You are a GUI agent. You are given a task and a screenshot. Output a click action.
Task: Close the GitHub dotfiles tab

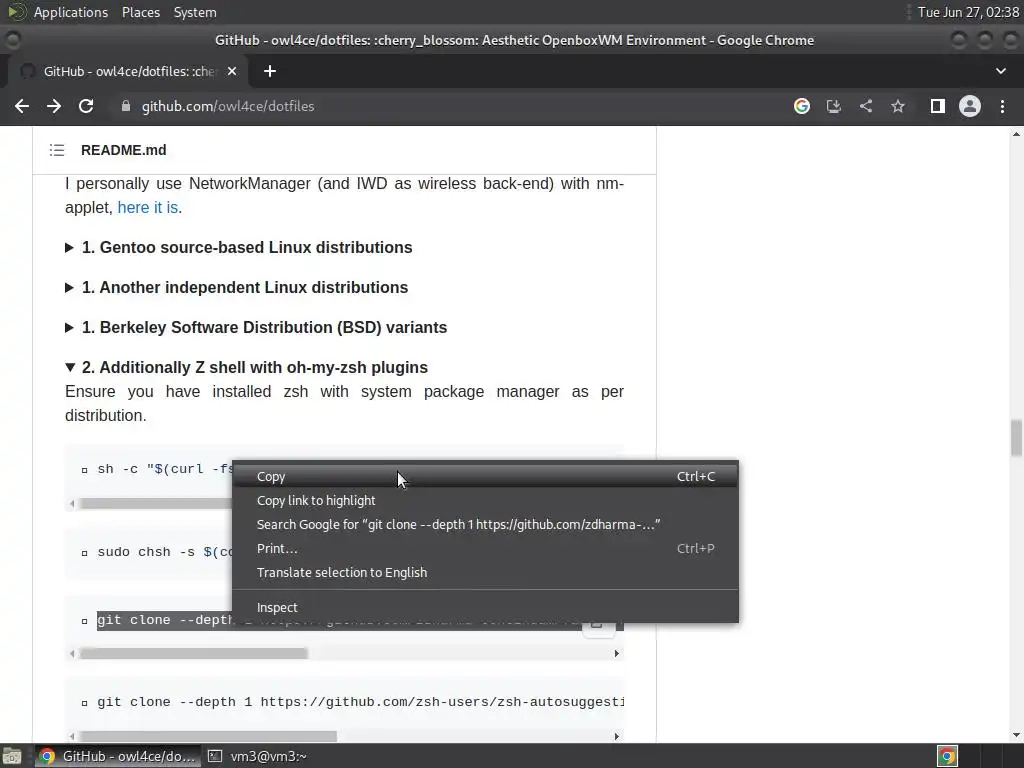coord(232,71)
